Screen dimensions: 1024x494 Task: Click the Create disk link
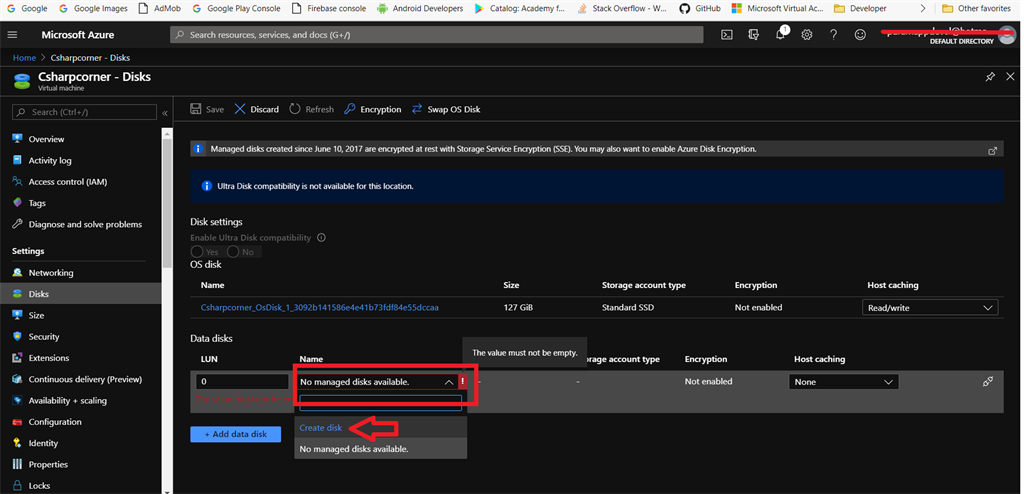coord(321,428)
